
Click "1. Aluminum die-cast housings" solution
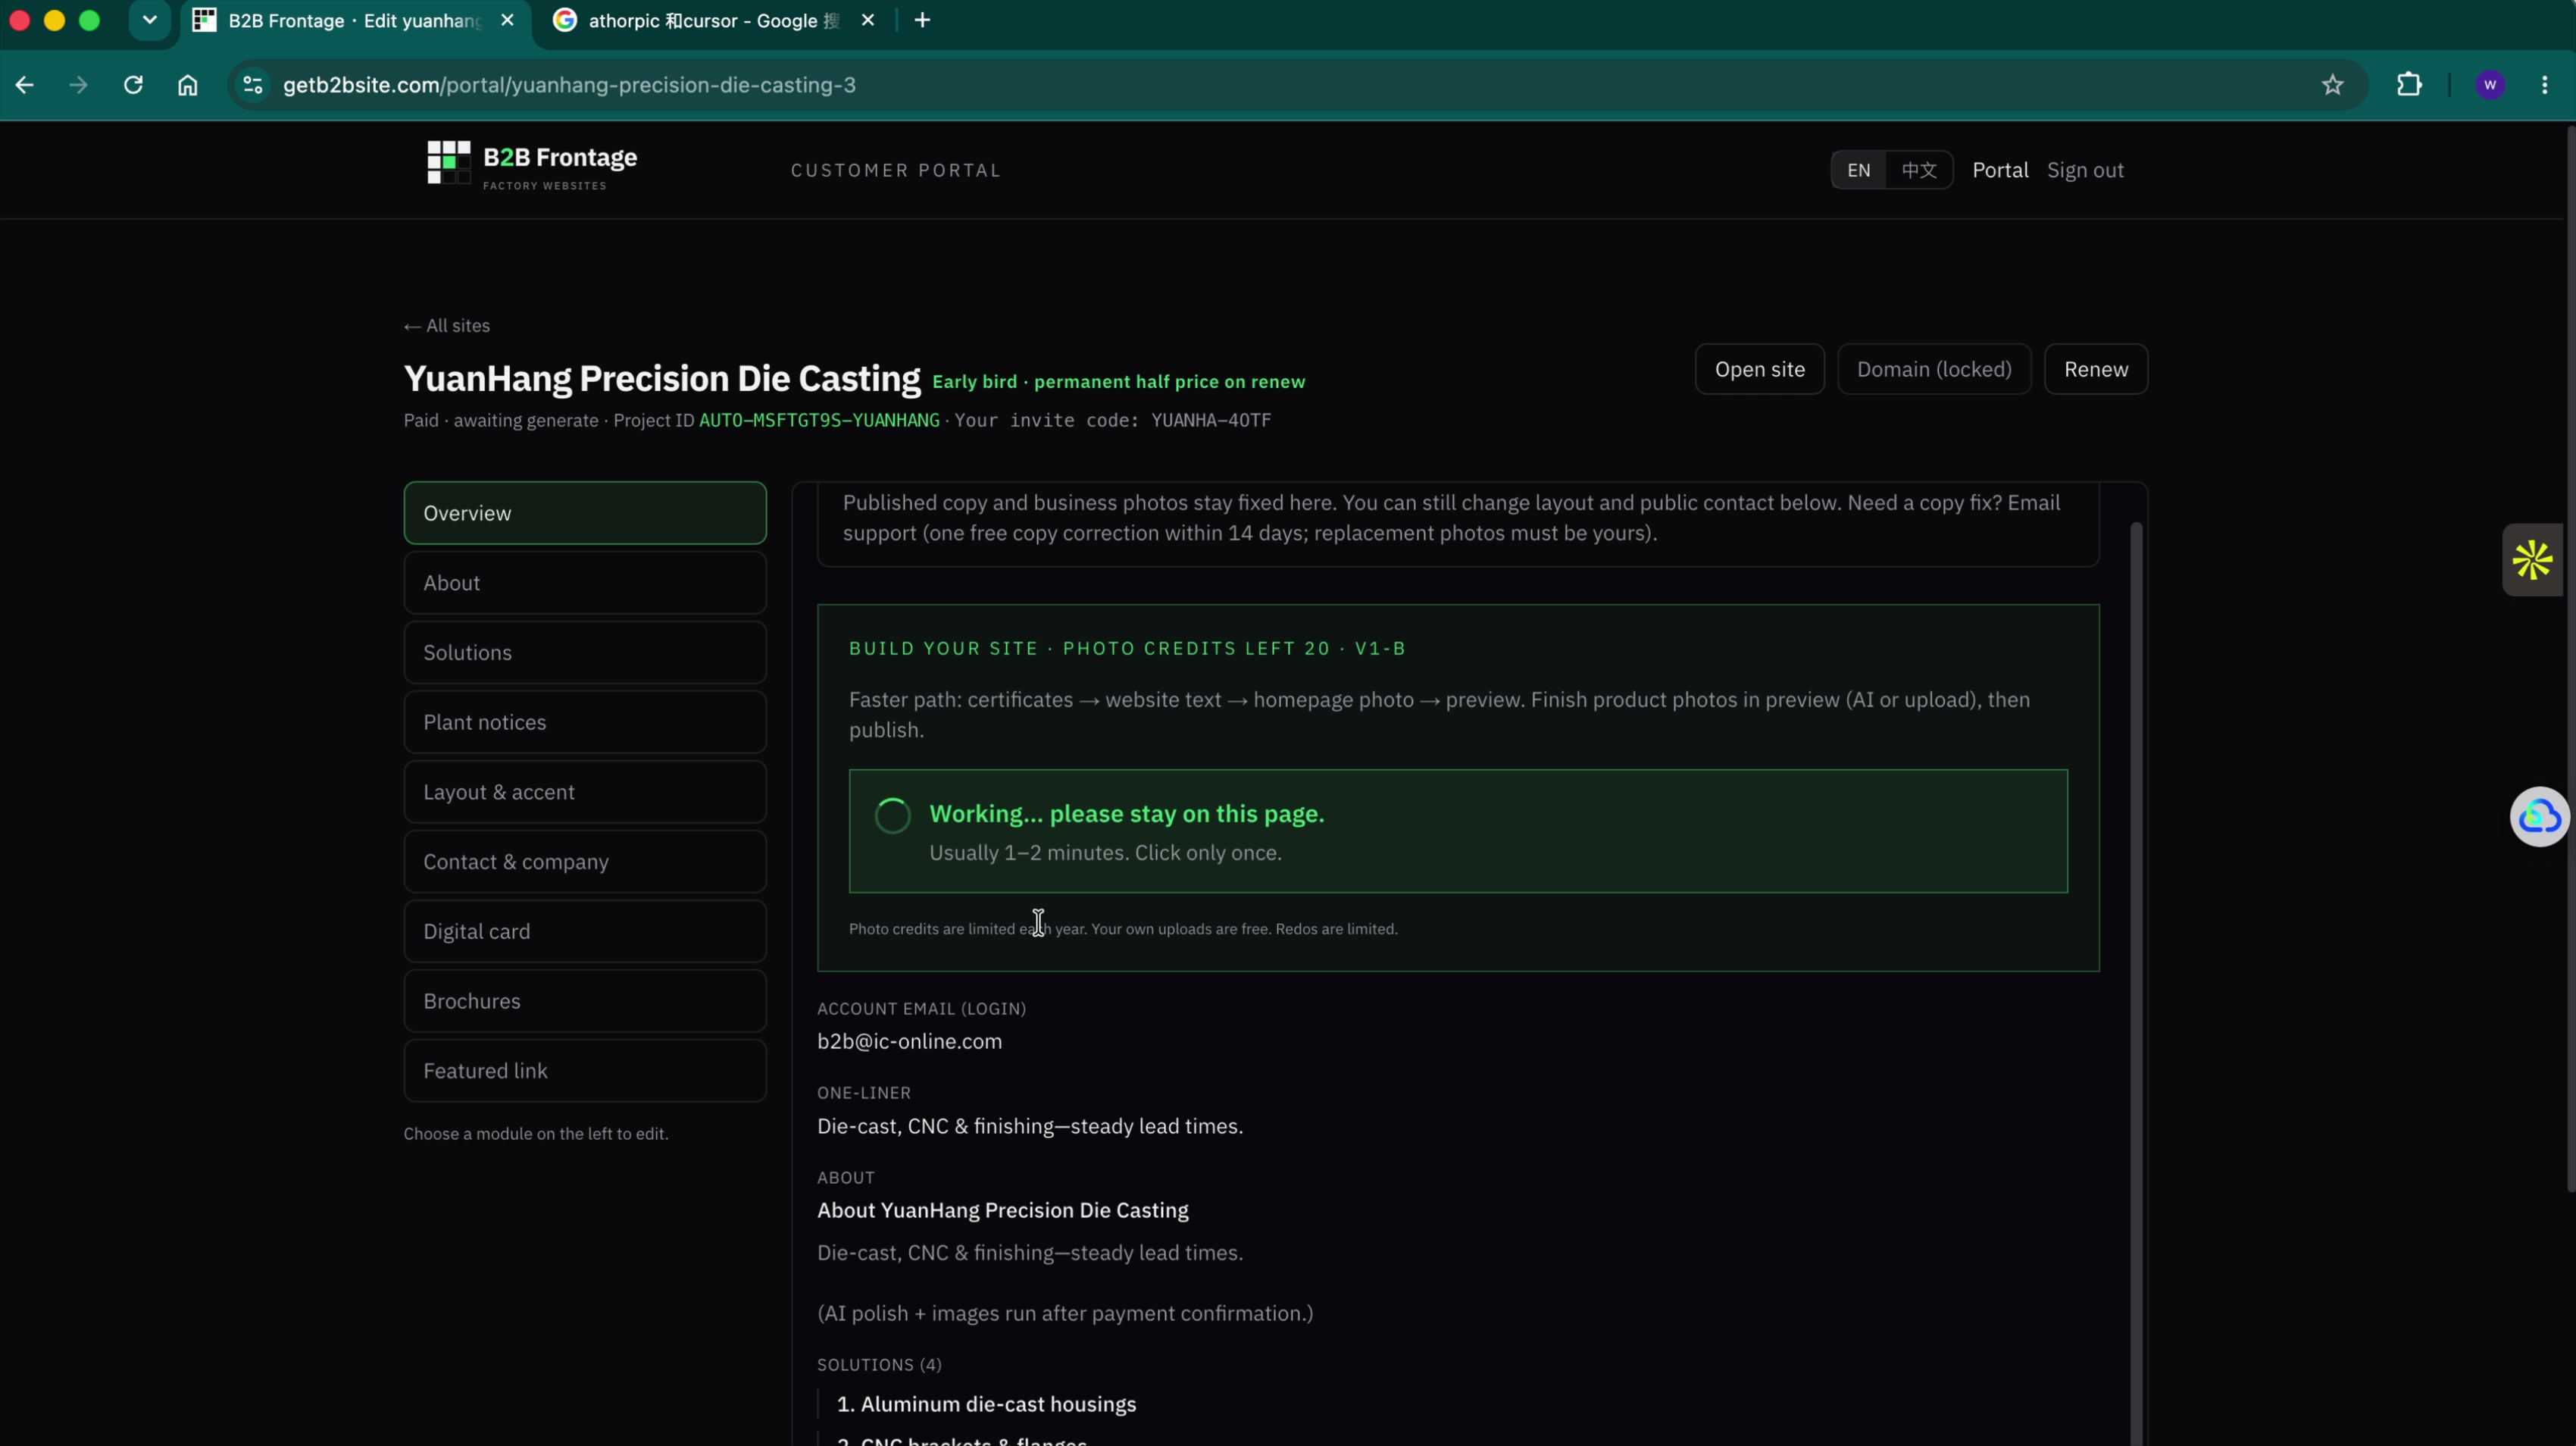click(986, 1404)
